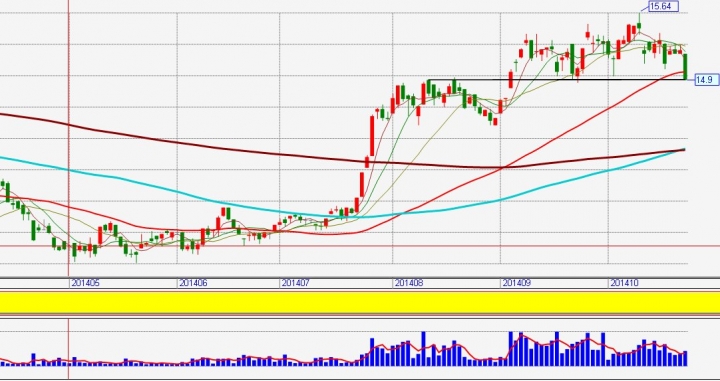Select the 201405 date axis label
720x381 pixels.
tap(85, 283)
